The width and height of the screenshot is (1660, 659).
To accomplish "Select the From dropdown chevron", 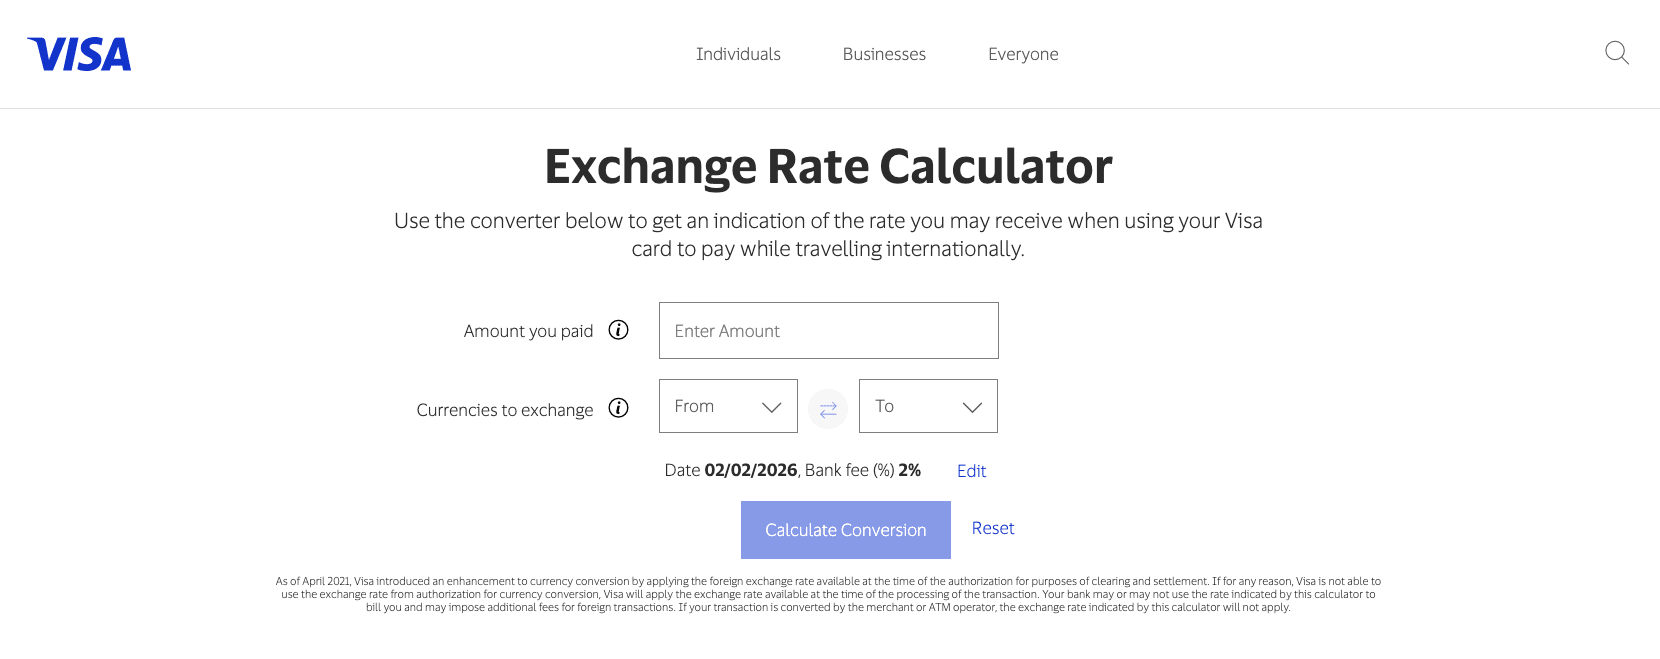I will click(x=771, y=406).
